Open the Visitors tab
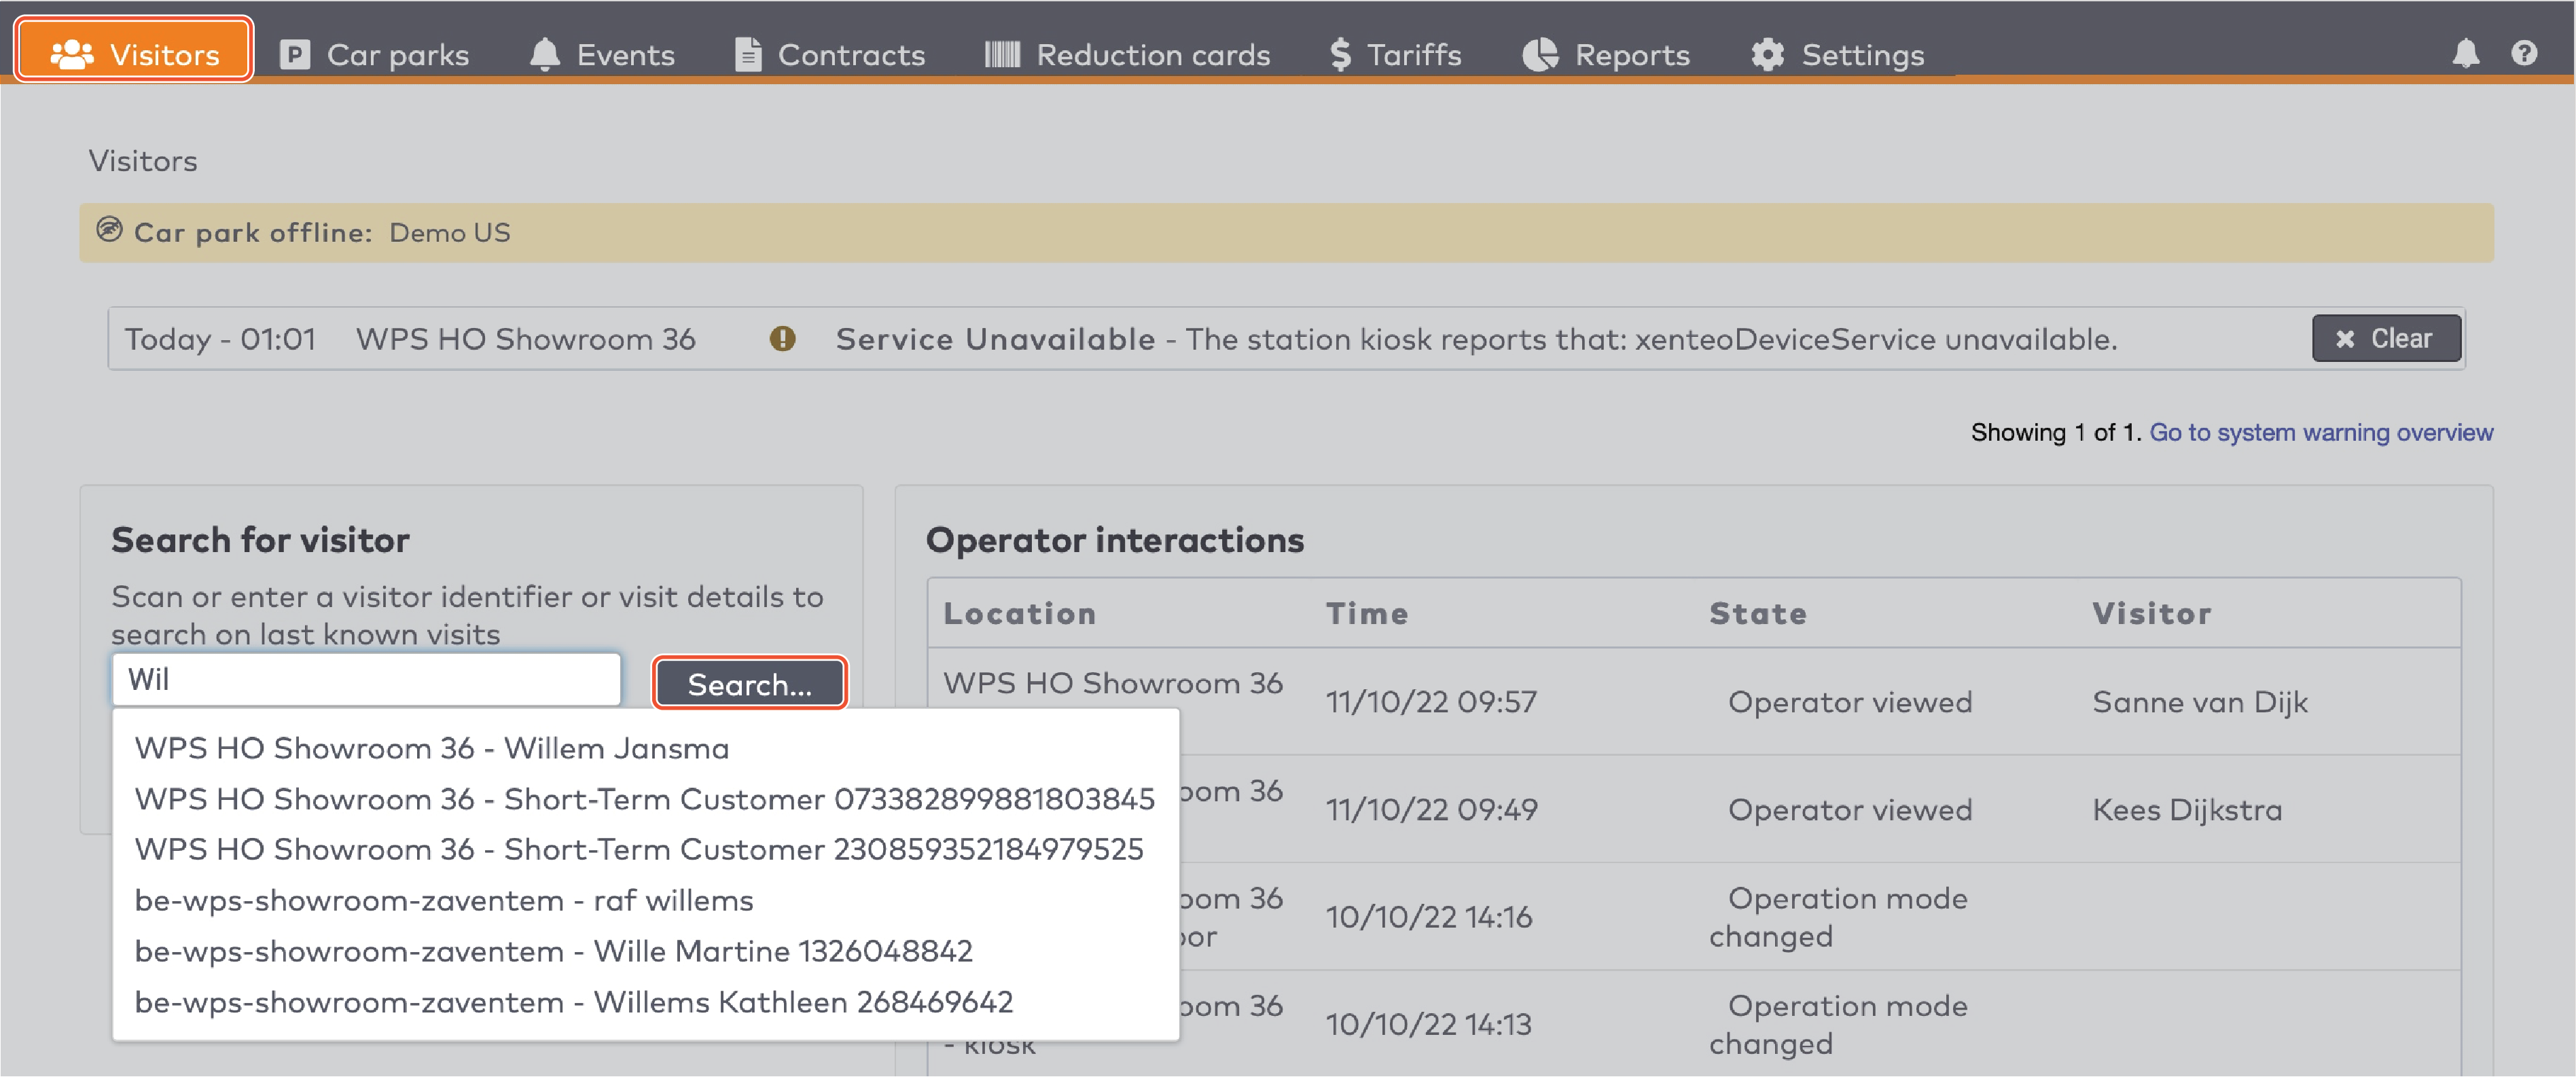Image resolution: width=2576 pixels, height=1077 pixels. [134, 54]
